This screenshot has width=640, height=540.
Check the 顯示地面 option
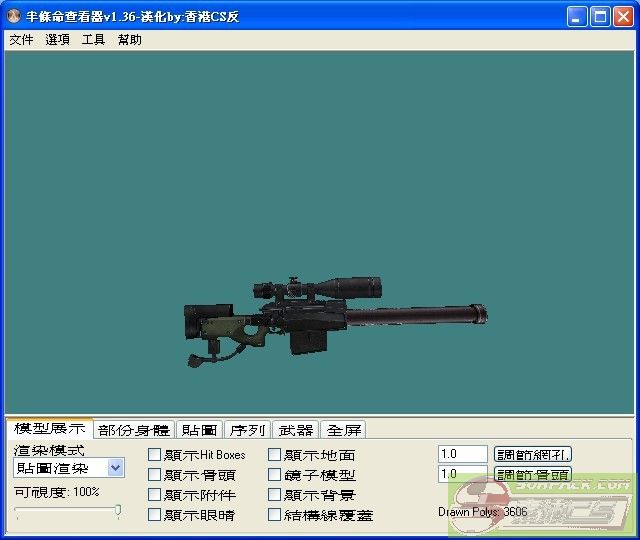(274, 455)
